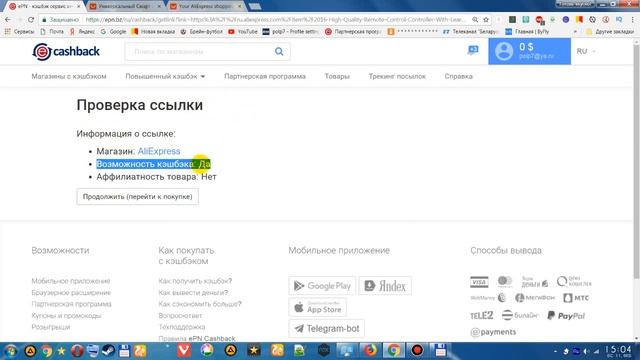Click the Yandex store app badge

click(x=385, y=286)
